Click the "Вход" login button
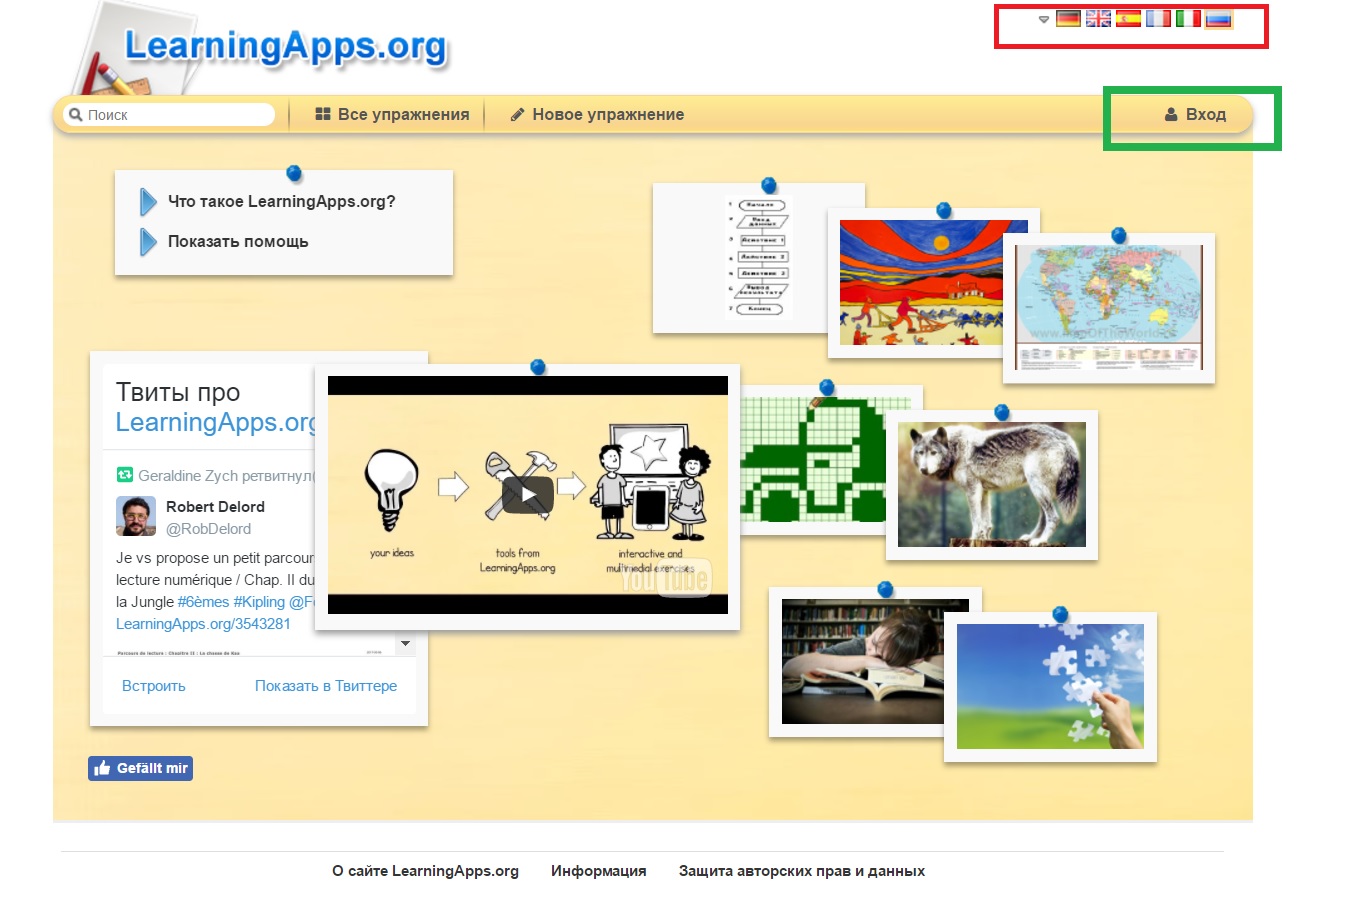1353x903 pixels. [x=1196, y=114]
